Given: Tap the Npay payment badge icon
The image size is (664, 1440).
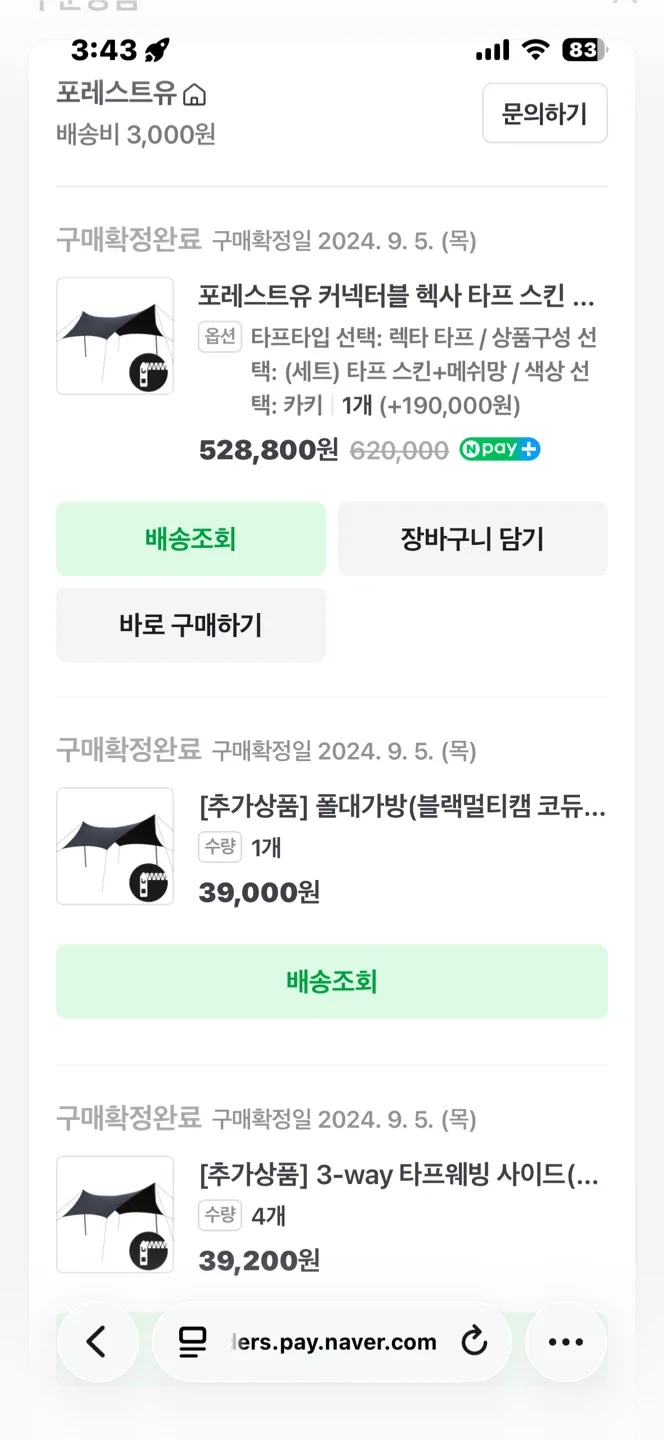Looking at the screenshot, I should (498, 450).
